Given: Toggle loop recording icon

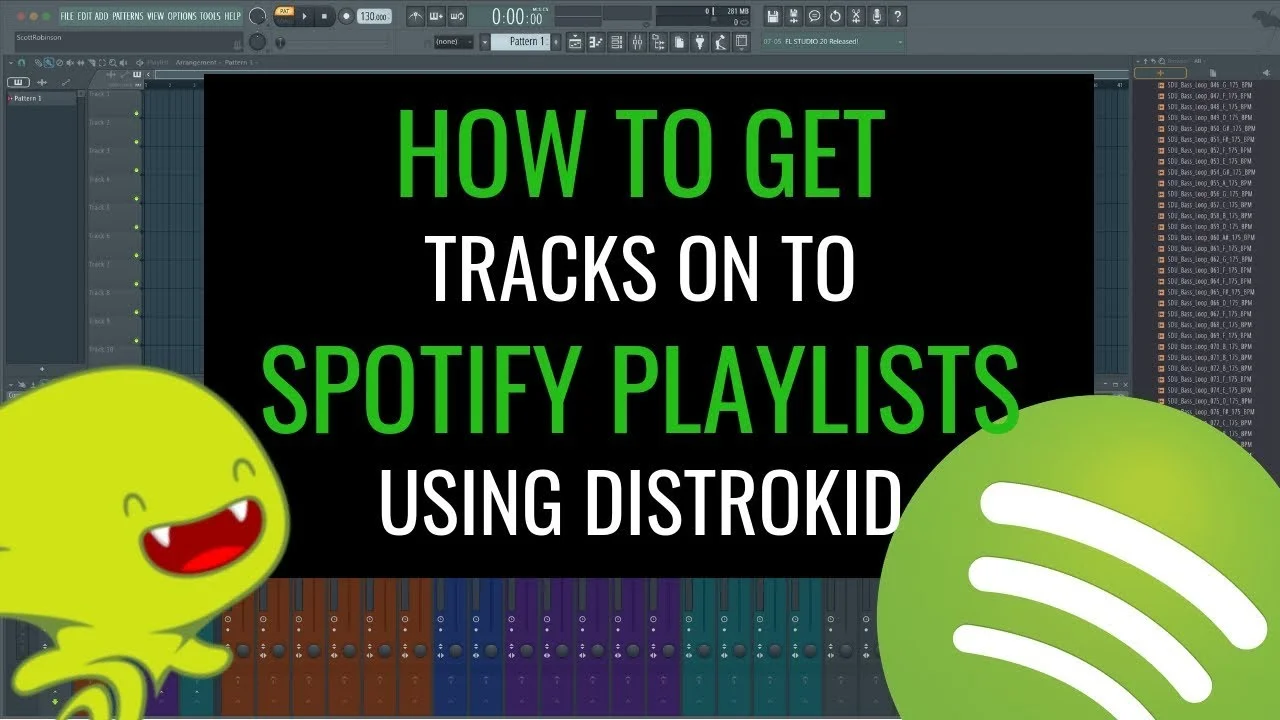Looking at the screenshot, I should click(457, 16).
